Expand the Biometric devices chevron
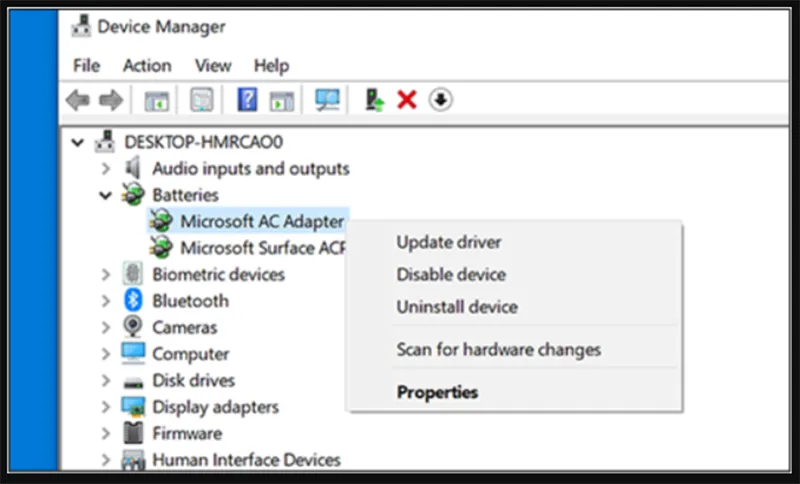 [x=106, y=274]
